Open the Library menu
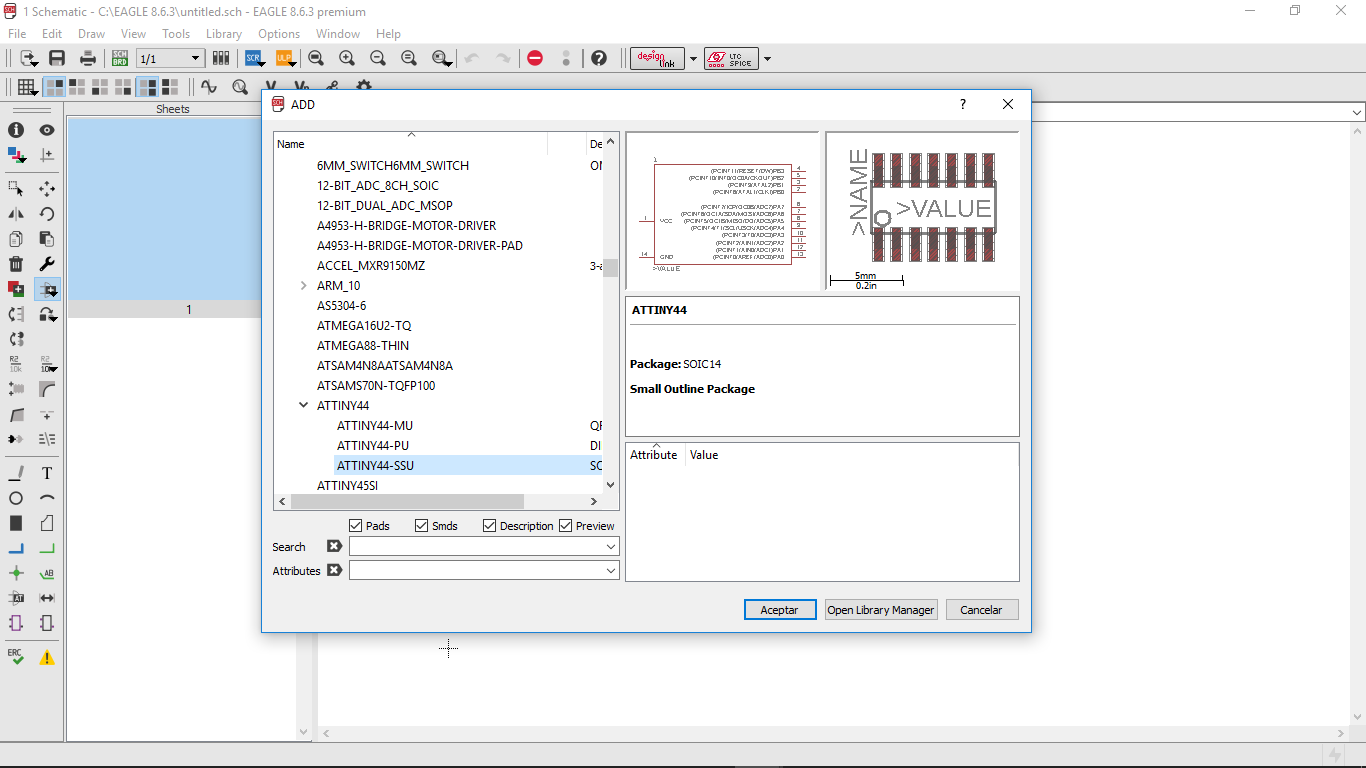The height and width of the screenshot is (768, 1366). point(224,34)
